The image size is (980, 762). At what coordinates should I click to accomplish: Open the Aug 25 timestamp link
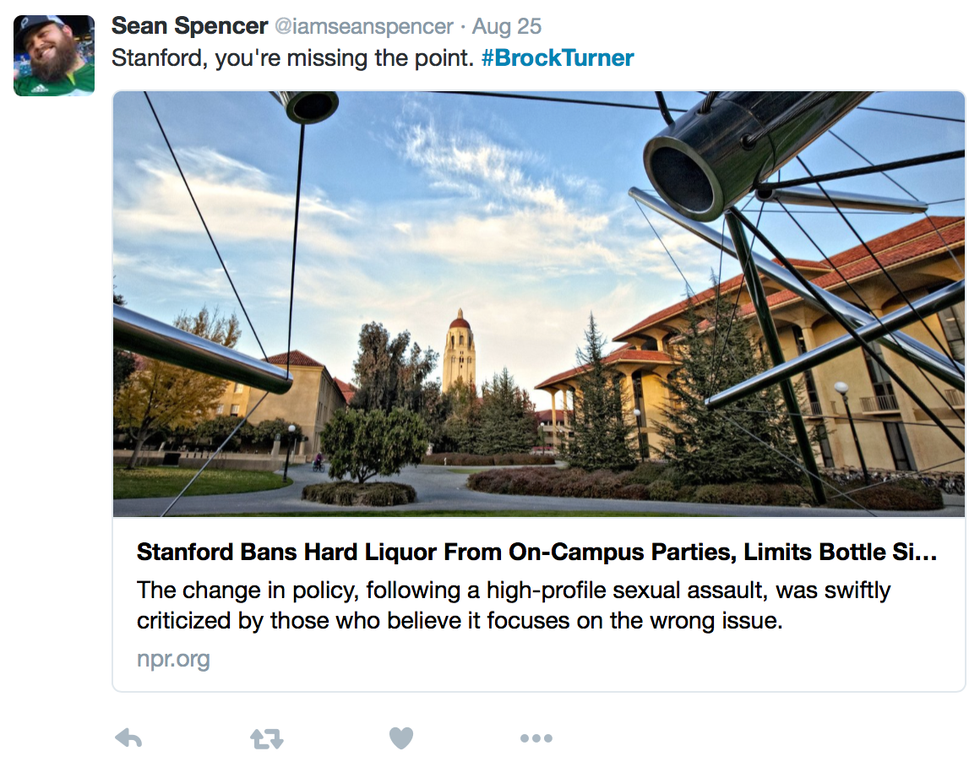[x=507, y=26]
